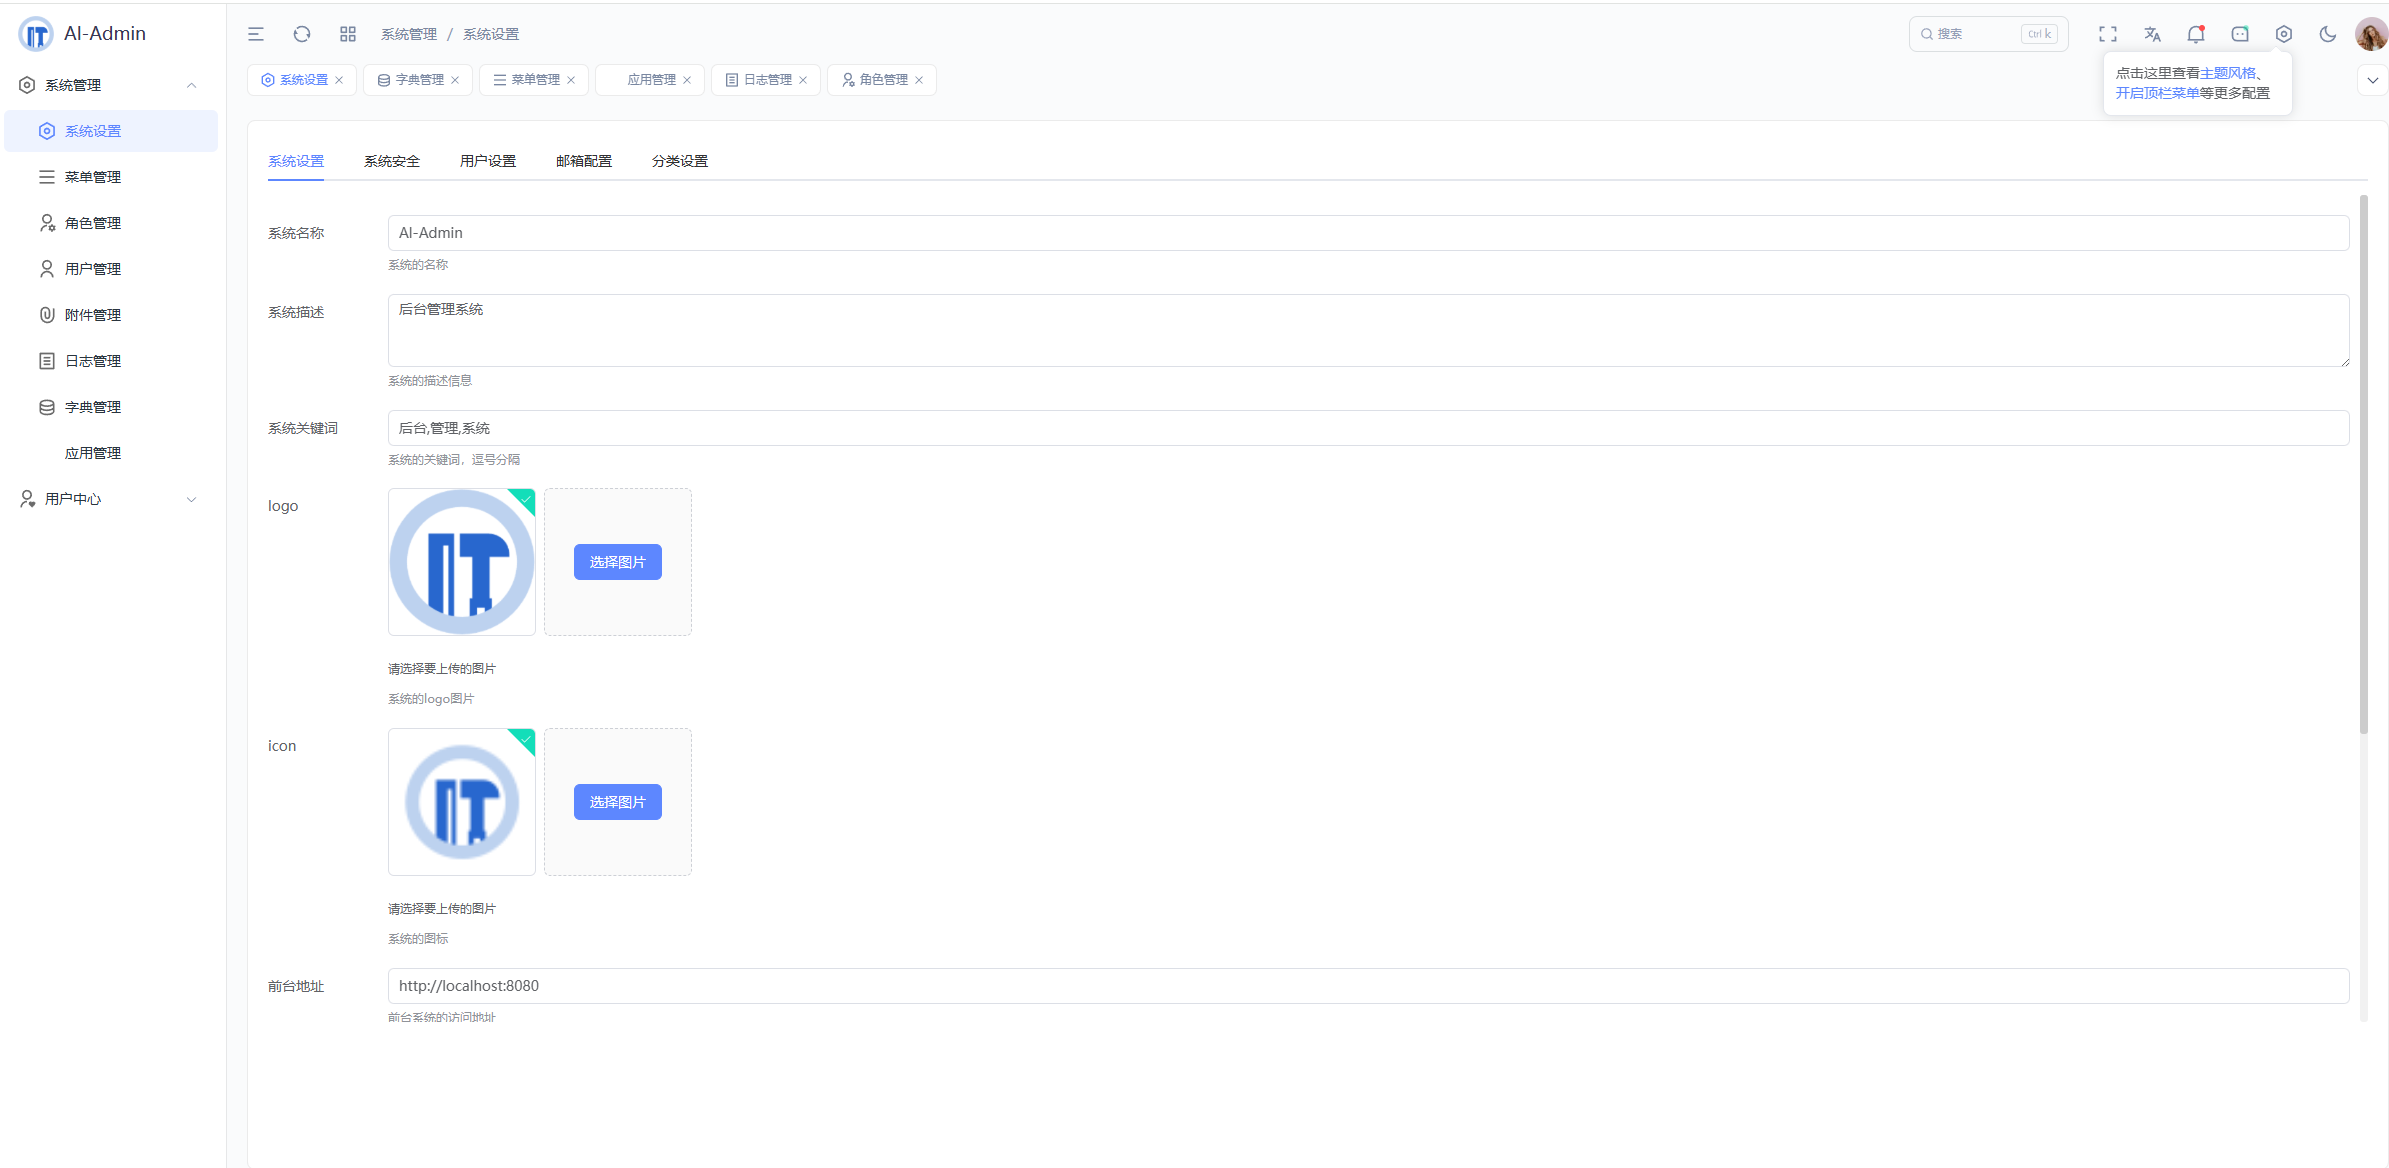Click the helper text 系统的描述信息

point(430,381)
